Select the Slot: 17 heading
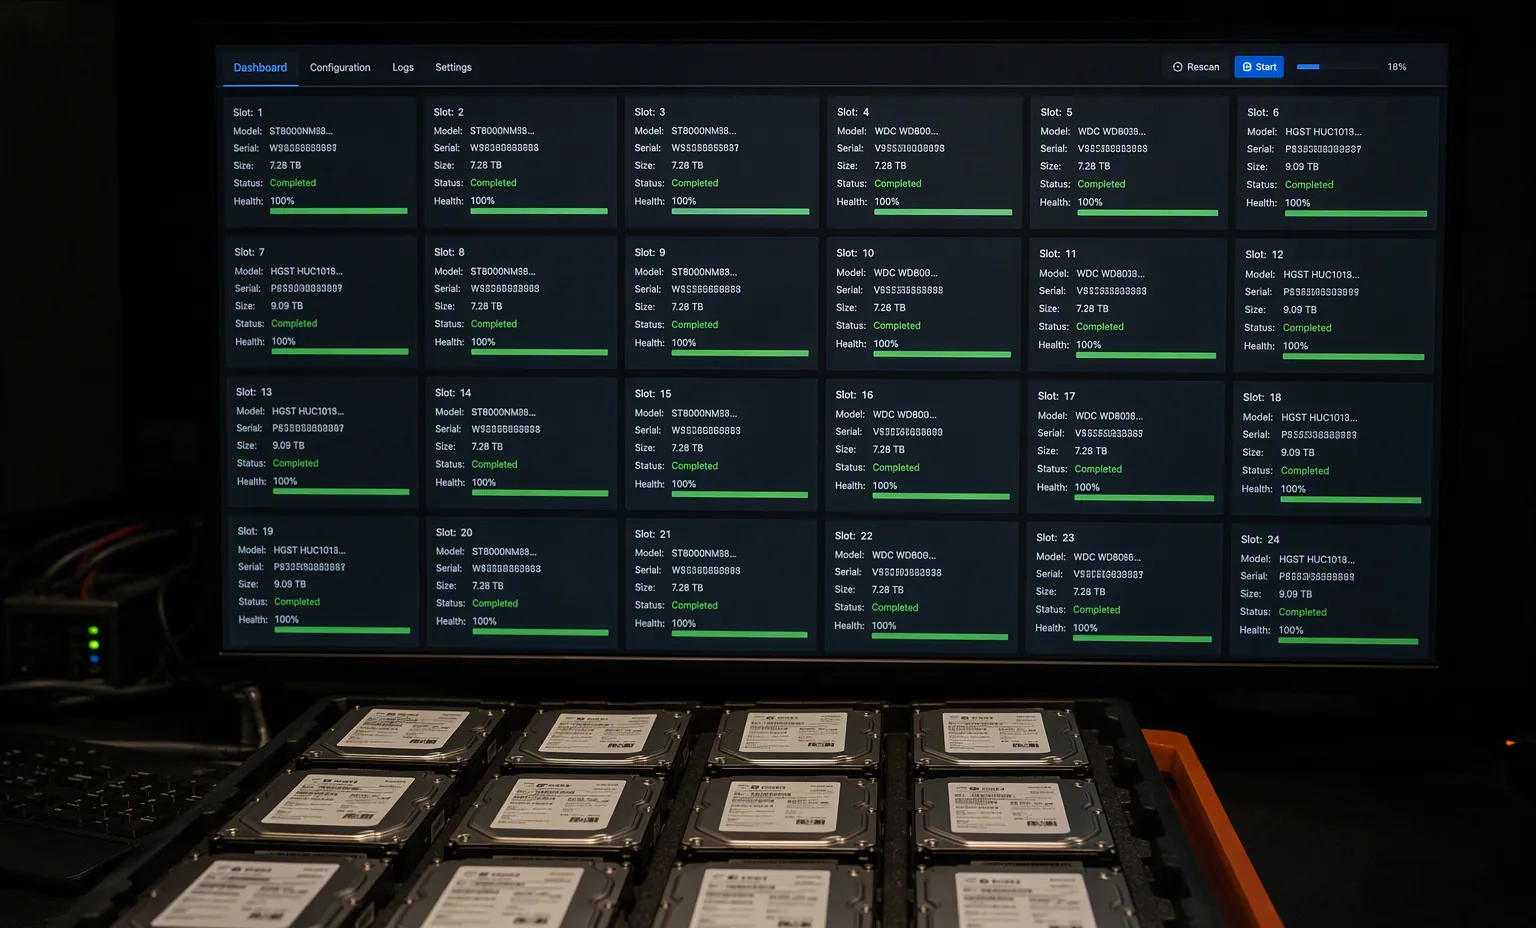Screen dimensions: 1536x928 pos(1057,396)
